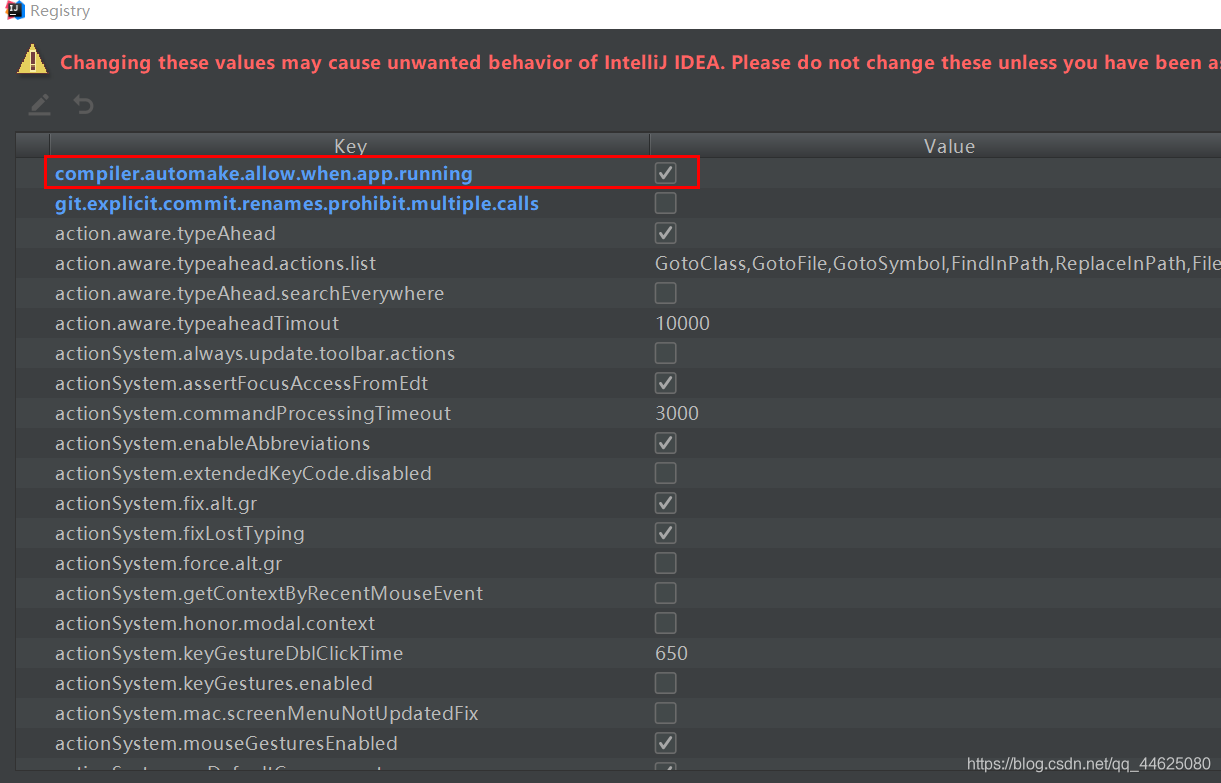Toggle actionSystem.fixLostTyping checkbox
The width and height of the screenshot is (1221, 783).
click(665, 533)
